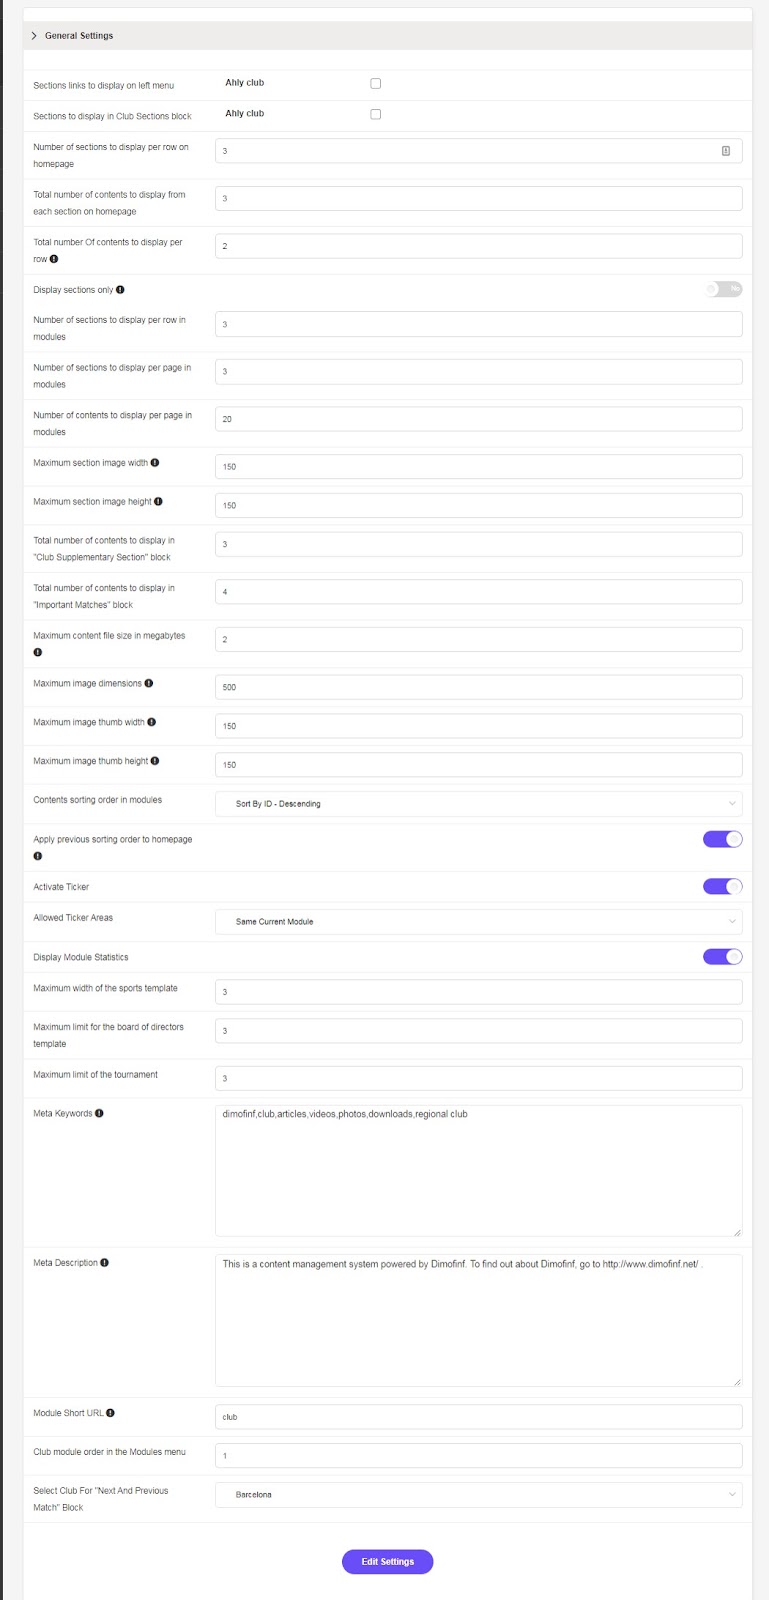Disable the Display Module Statistics toggle
Viewport: 769px width, 1600px height.
(723, 957)
